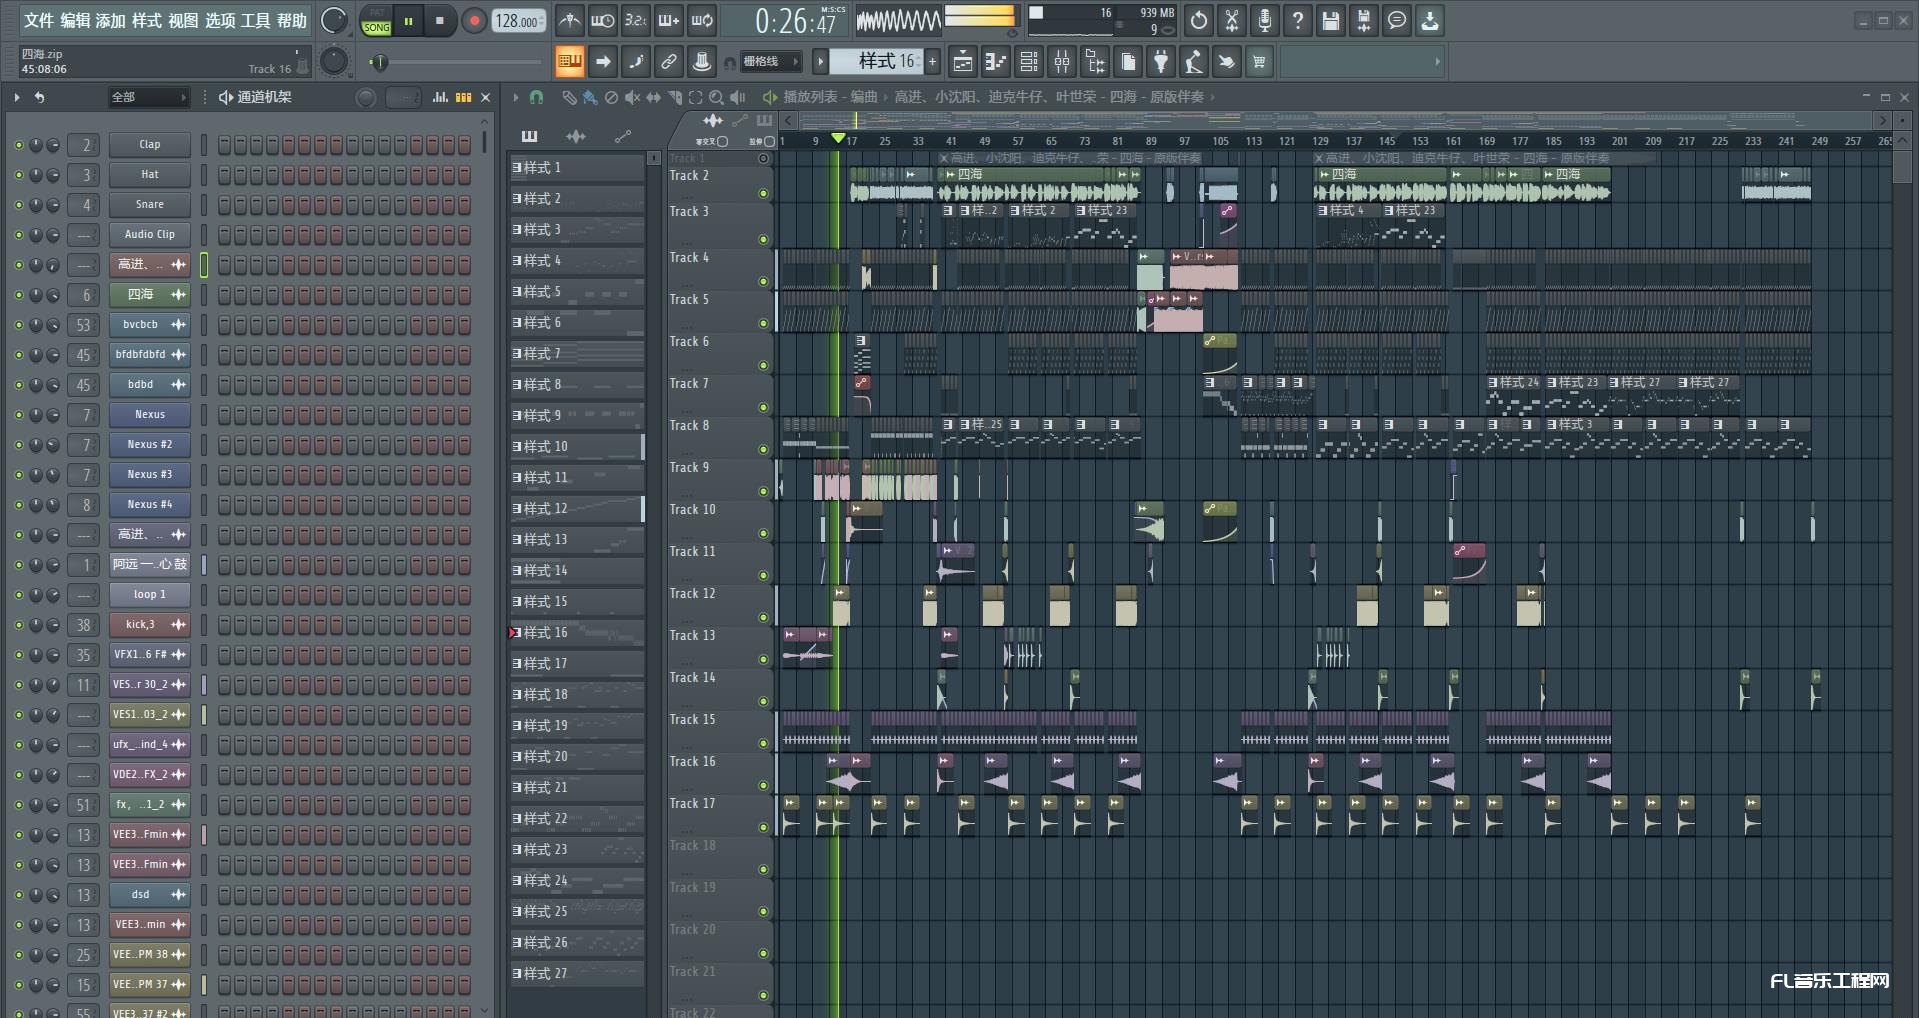The image size is (1919, 1018).
Task: Open the browser tree icon
Action: [1095, 62]
